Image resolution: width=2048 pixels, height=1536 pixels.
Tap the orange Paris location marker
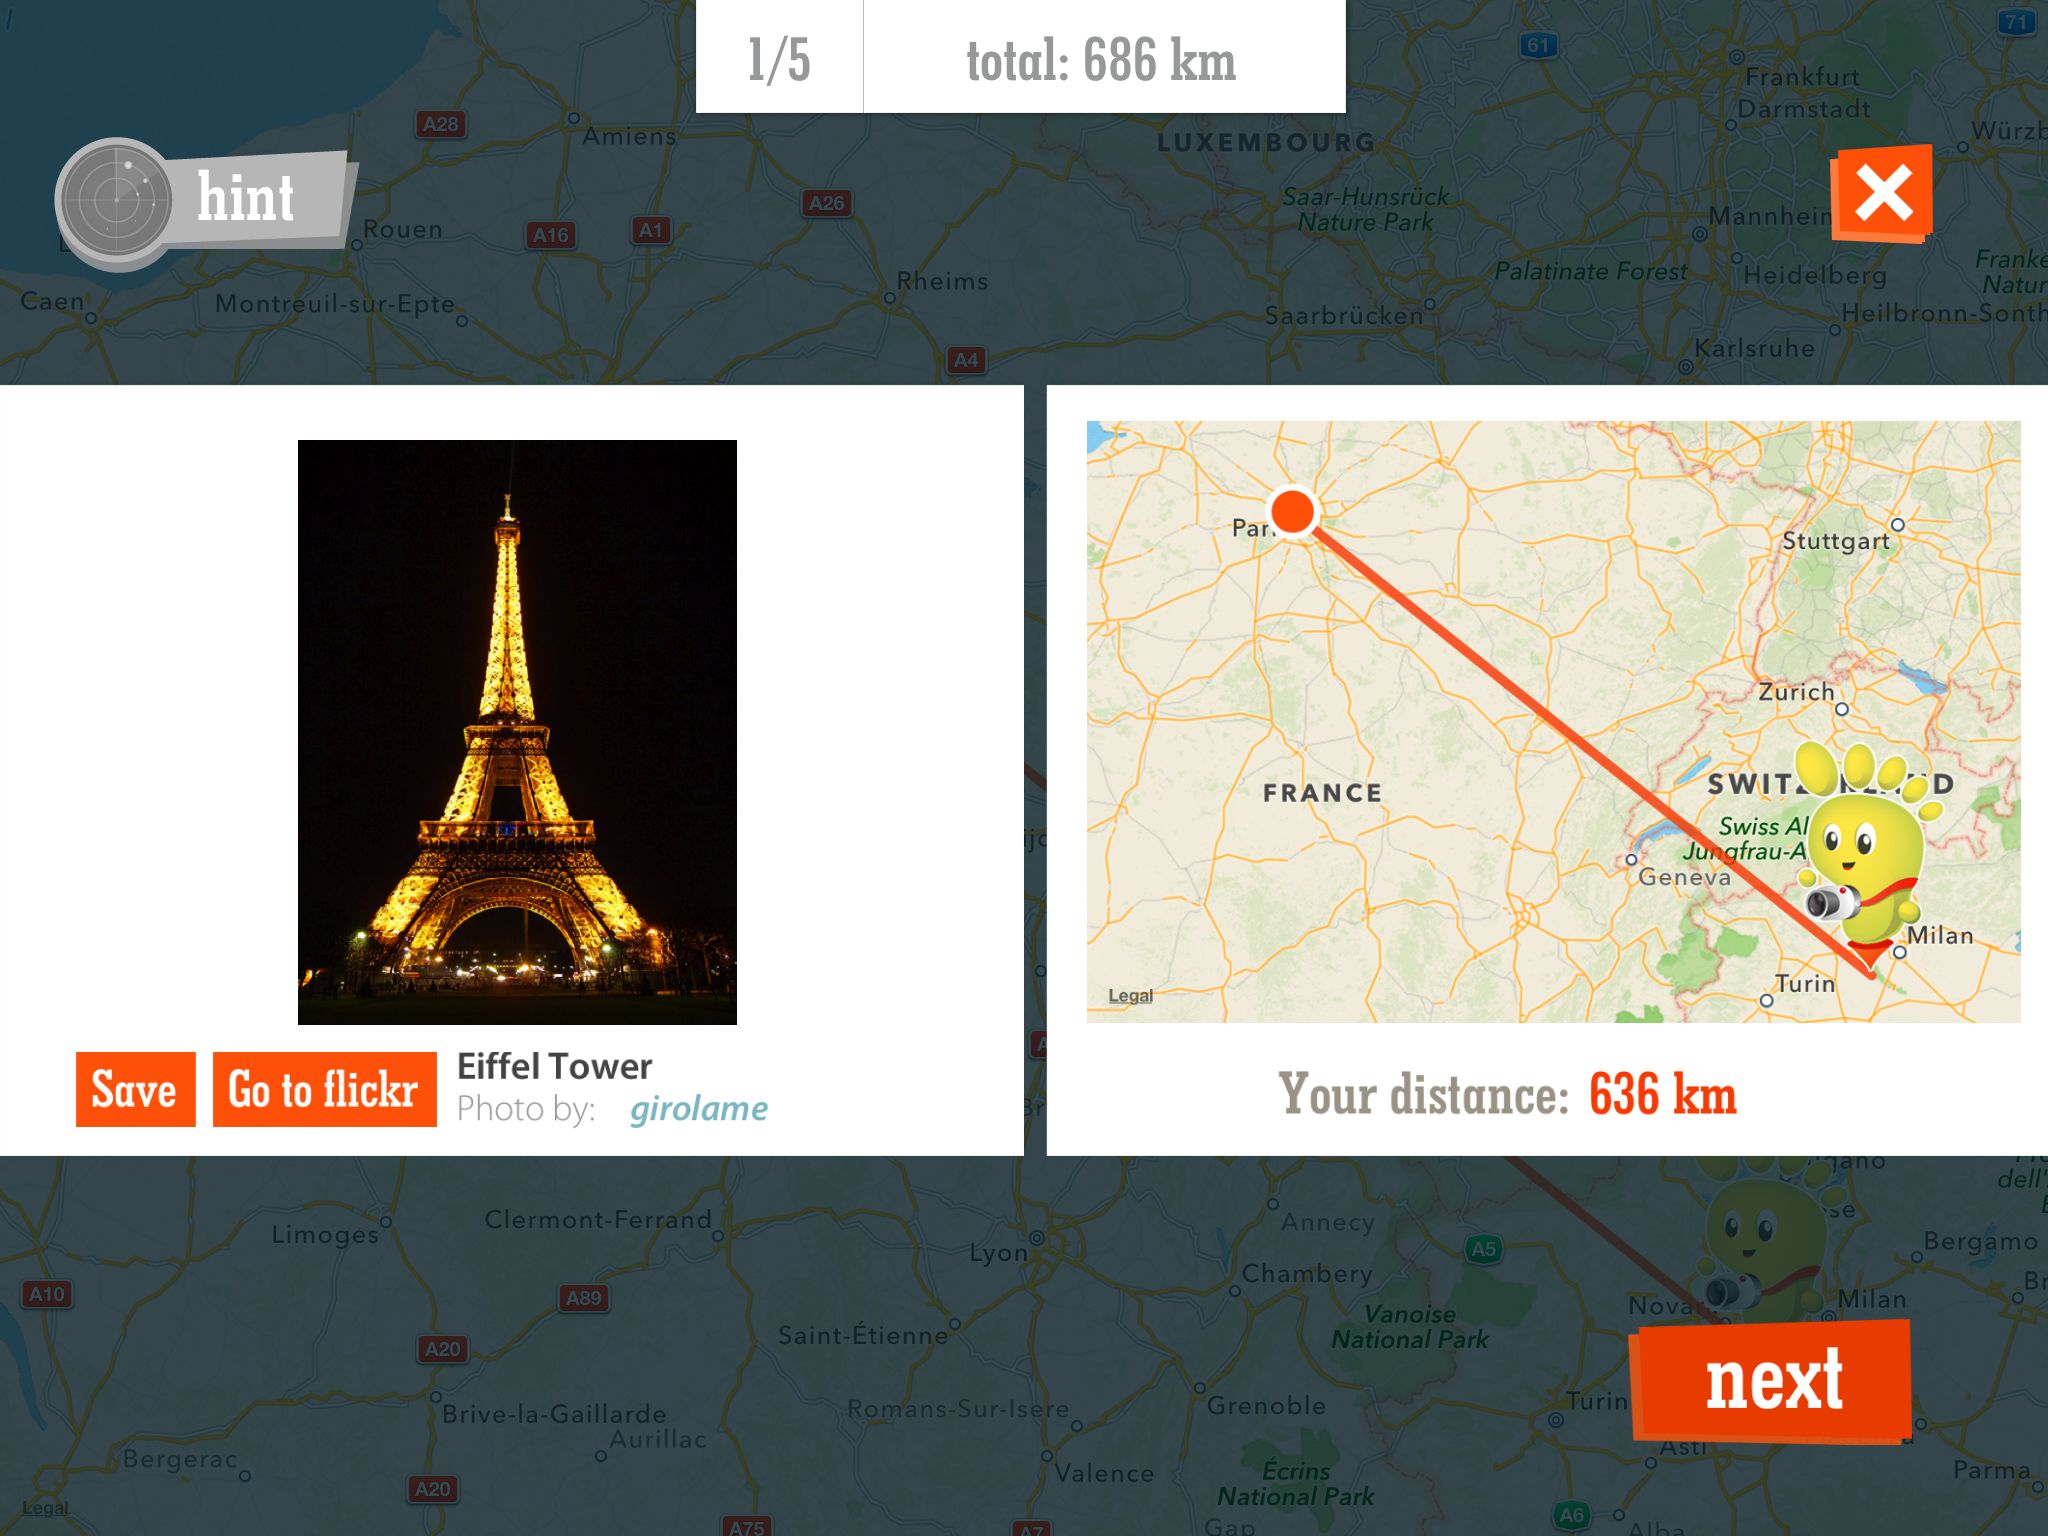1293,511
